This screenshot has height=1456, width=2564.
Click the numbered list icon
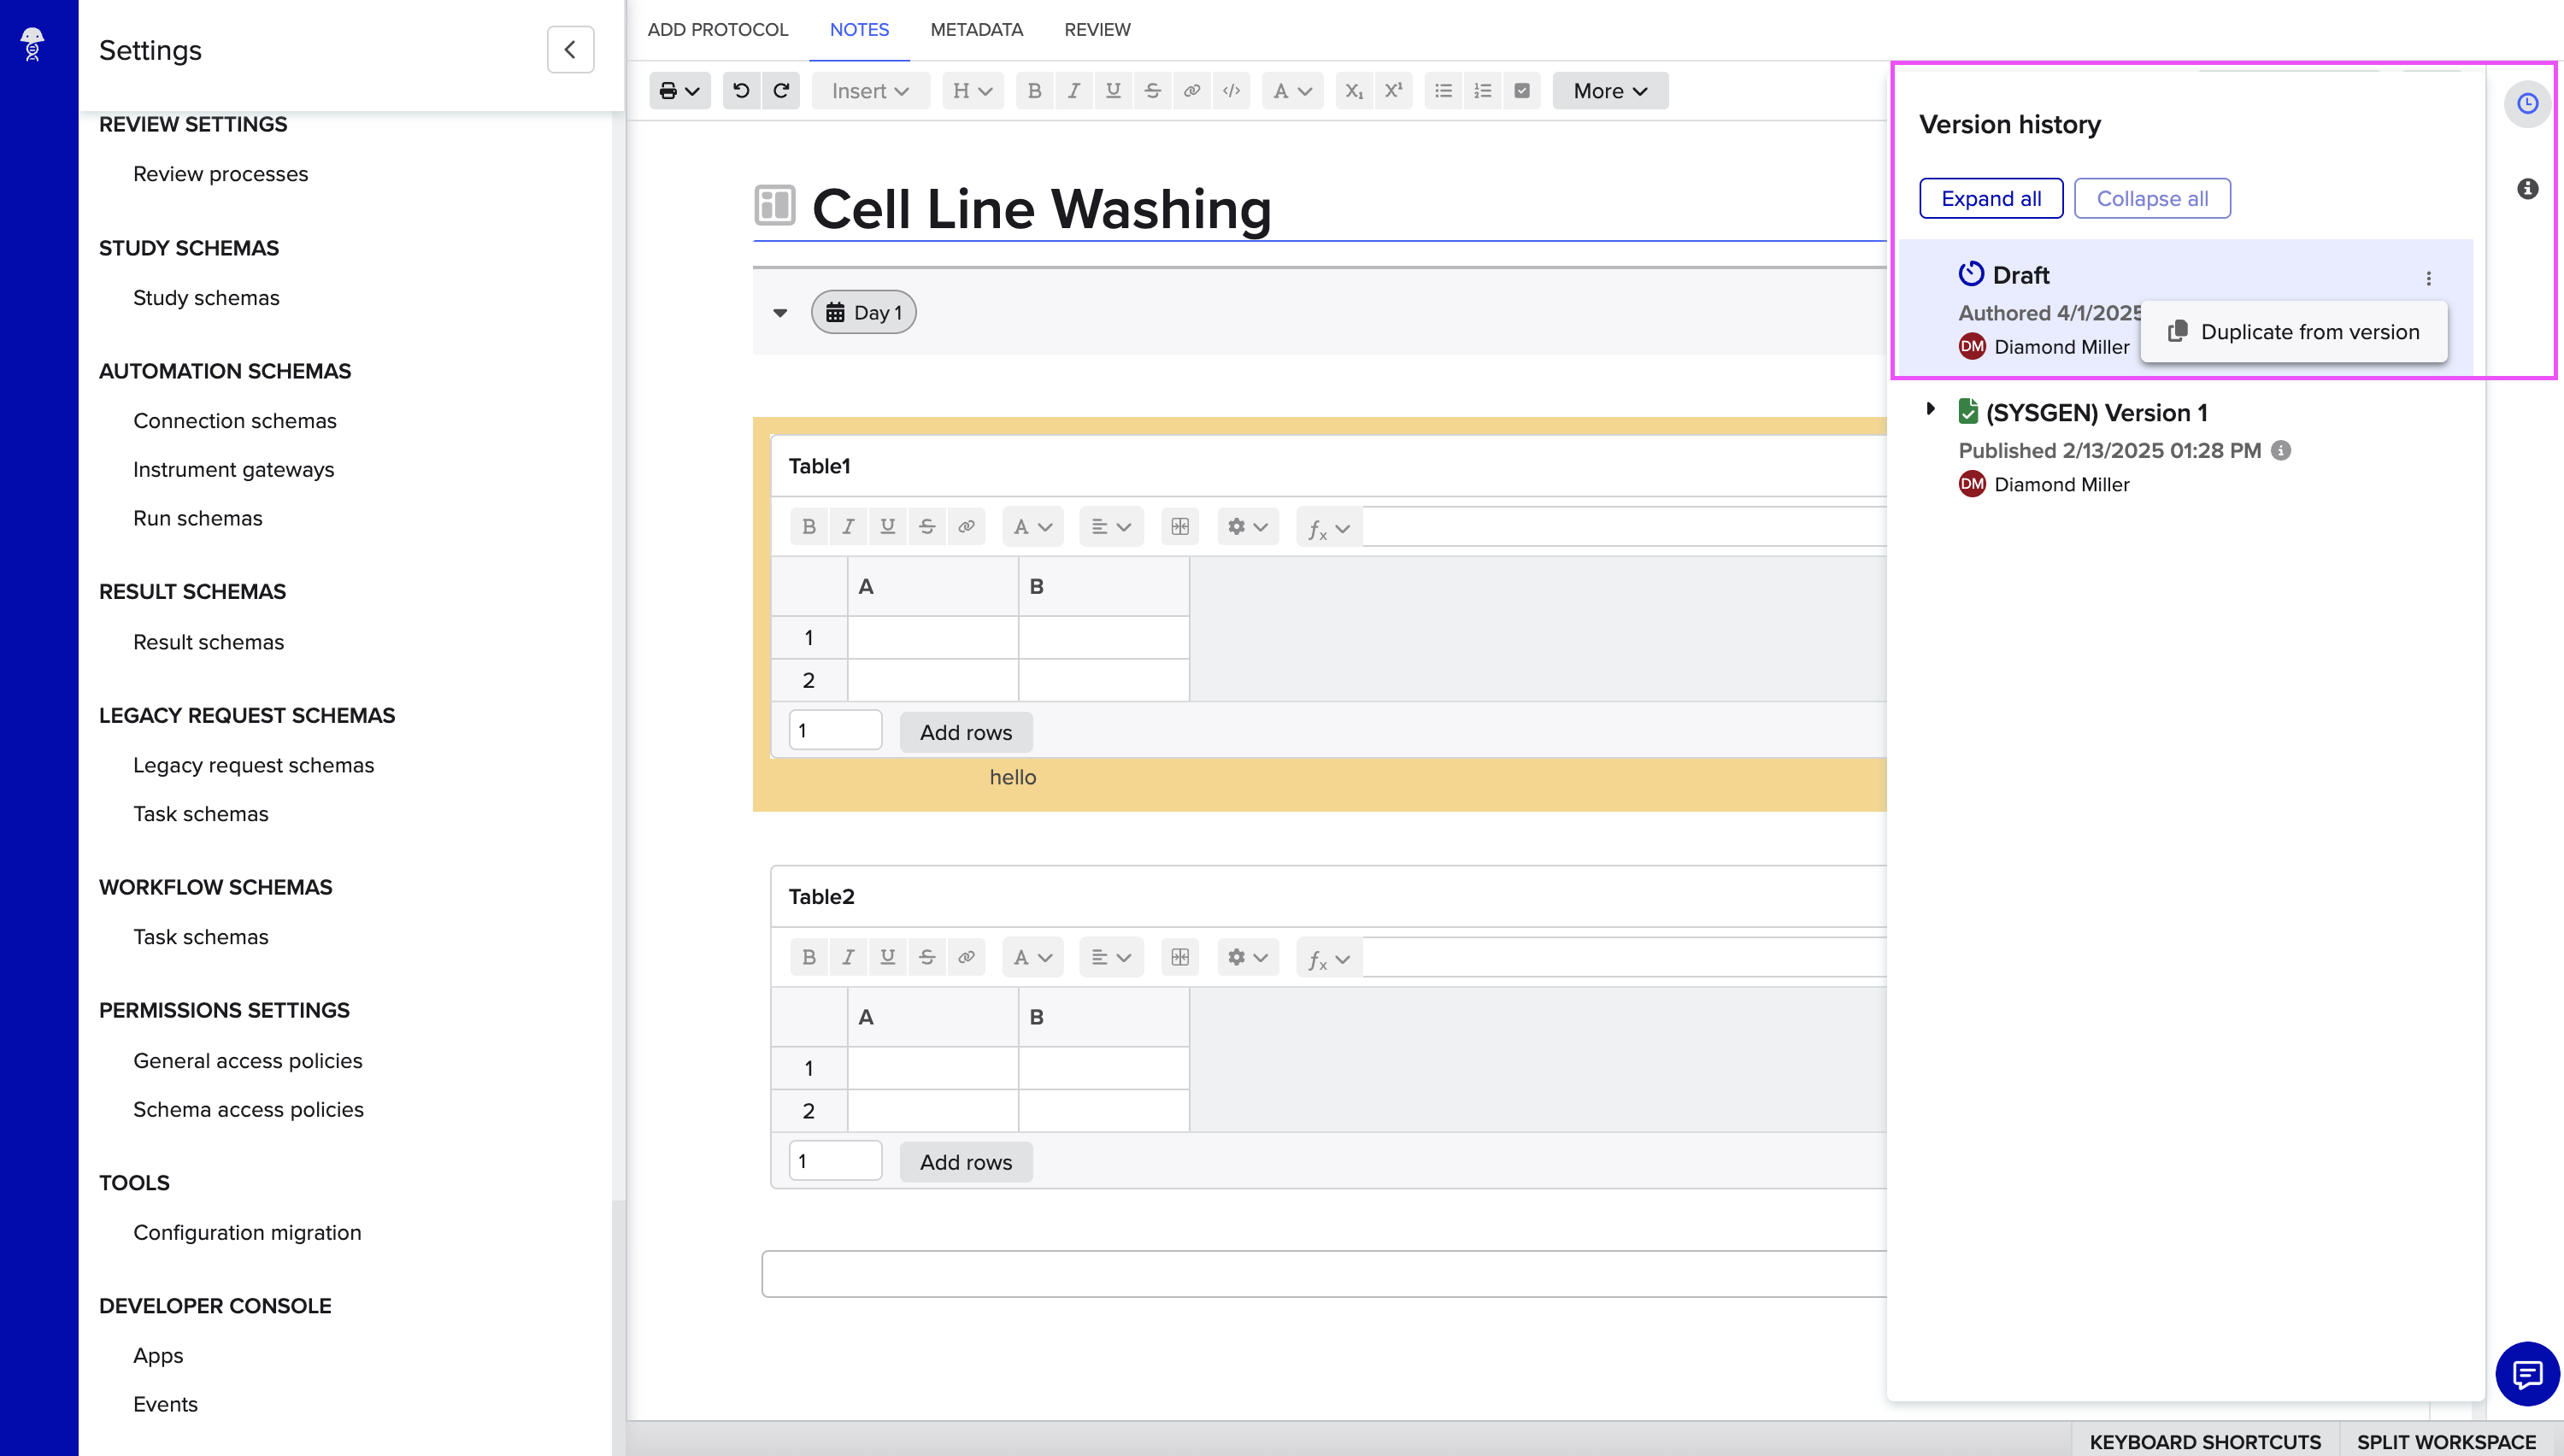click(1482, 91)
